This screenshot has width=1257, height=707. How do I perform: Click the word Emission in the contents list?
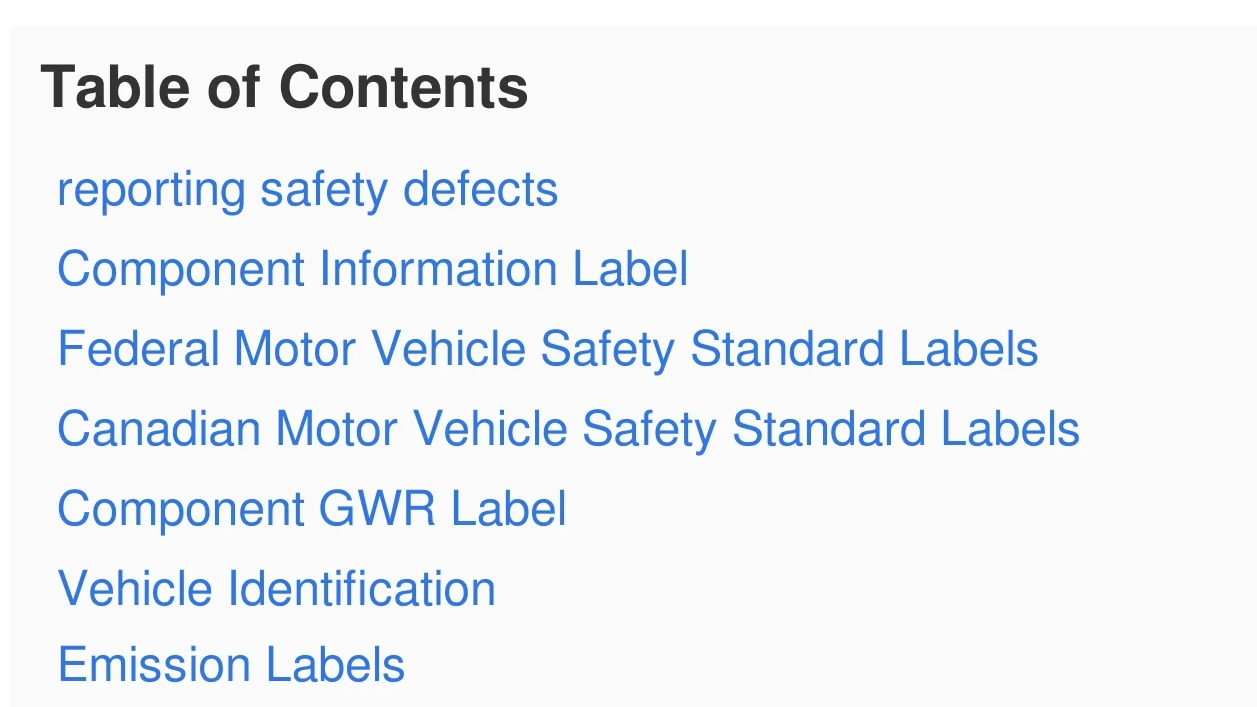(142, 665)
